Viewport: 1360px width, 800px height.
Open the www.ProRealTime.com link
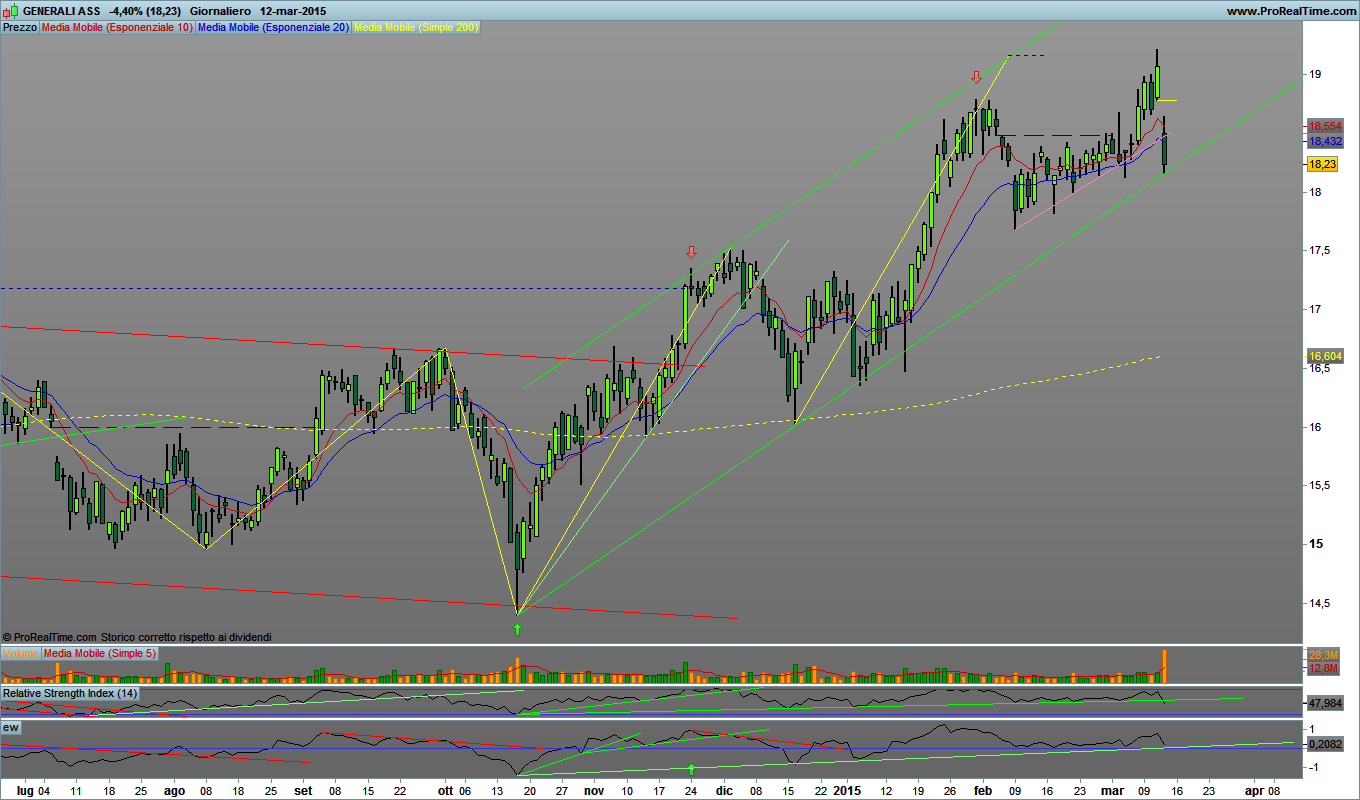pyautogui.click(x=1290, y=11)
